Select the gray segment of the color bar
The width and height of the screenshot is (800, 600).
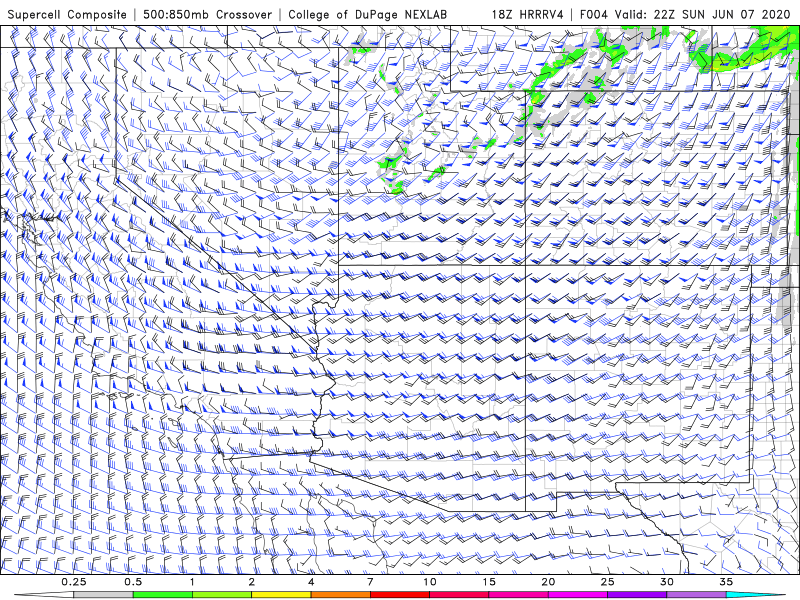tap(104, 595)
